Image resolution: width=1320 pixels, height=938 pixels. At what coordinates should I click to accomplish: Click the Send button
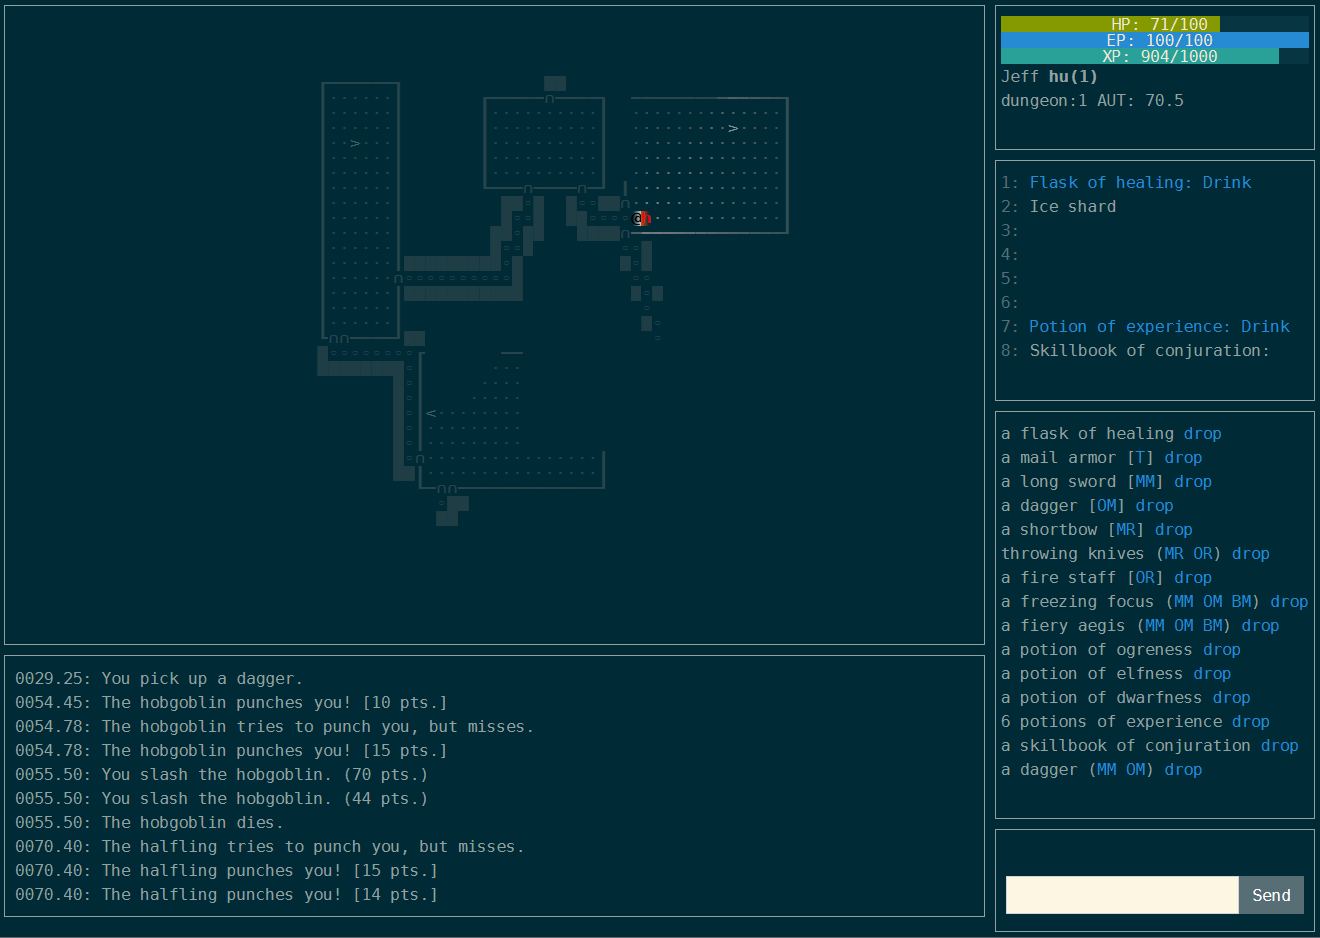coord(1271,895)
